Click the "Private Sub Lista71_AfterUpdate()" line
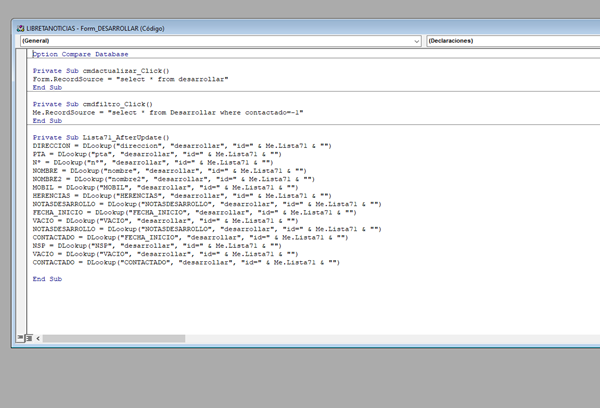The height and width of the screenshot is (408, 600). [101, 137]
